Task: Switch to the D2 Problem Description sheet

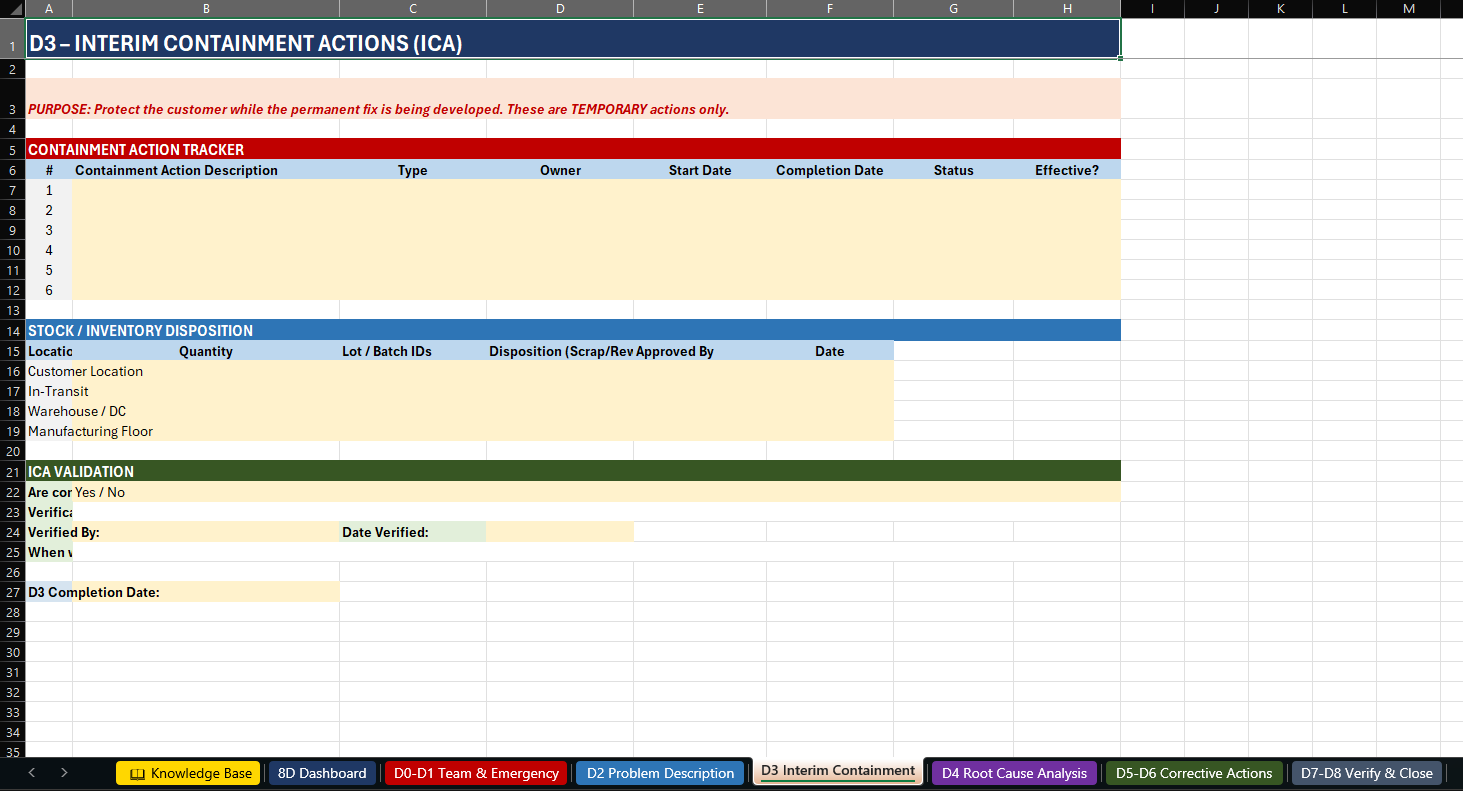Action: pos(660,773)
